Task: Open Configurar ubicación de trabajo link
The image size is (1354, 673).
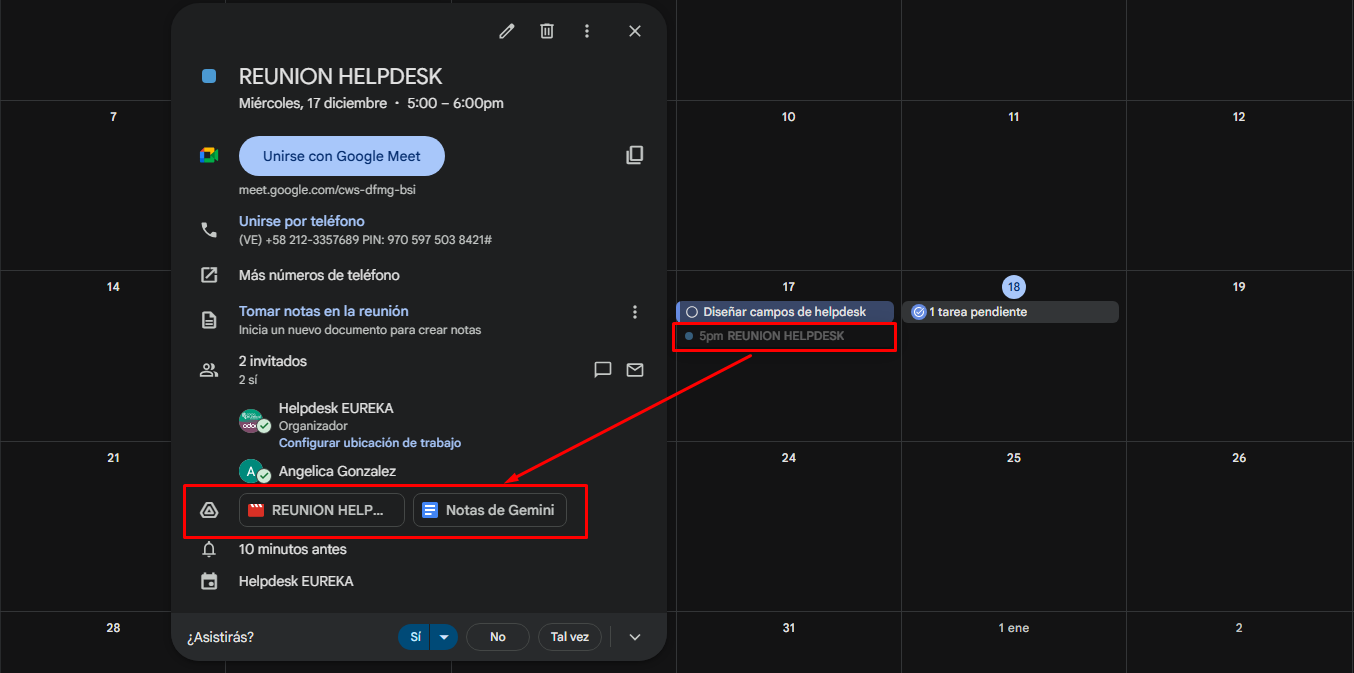Action: [369, 442]
